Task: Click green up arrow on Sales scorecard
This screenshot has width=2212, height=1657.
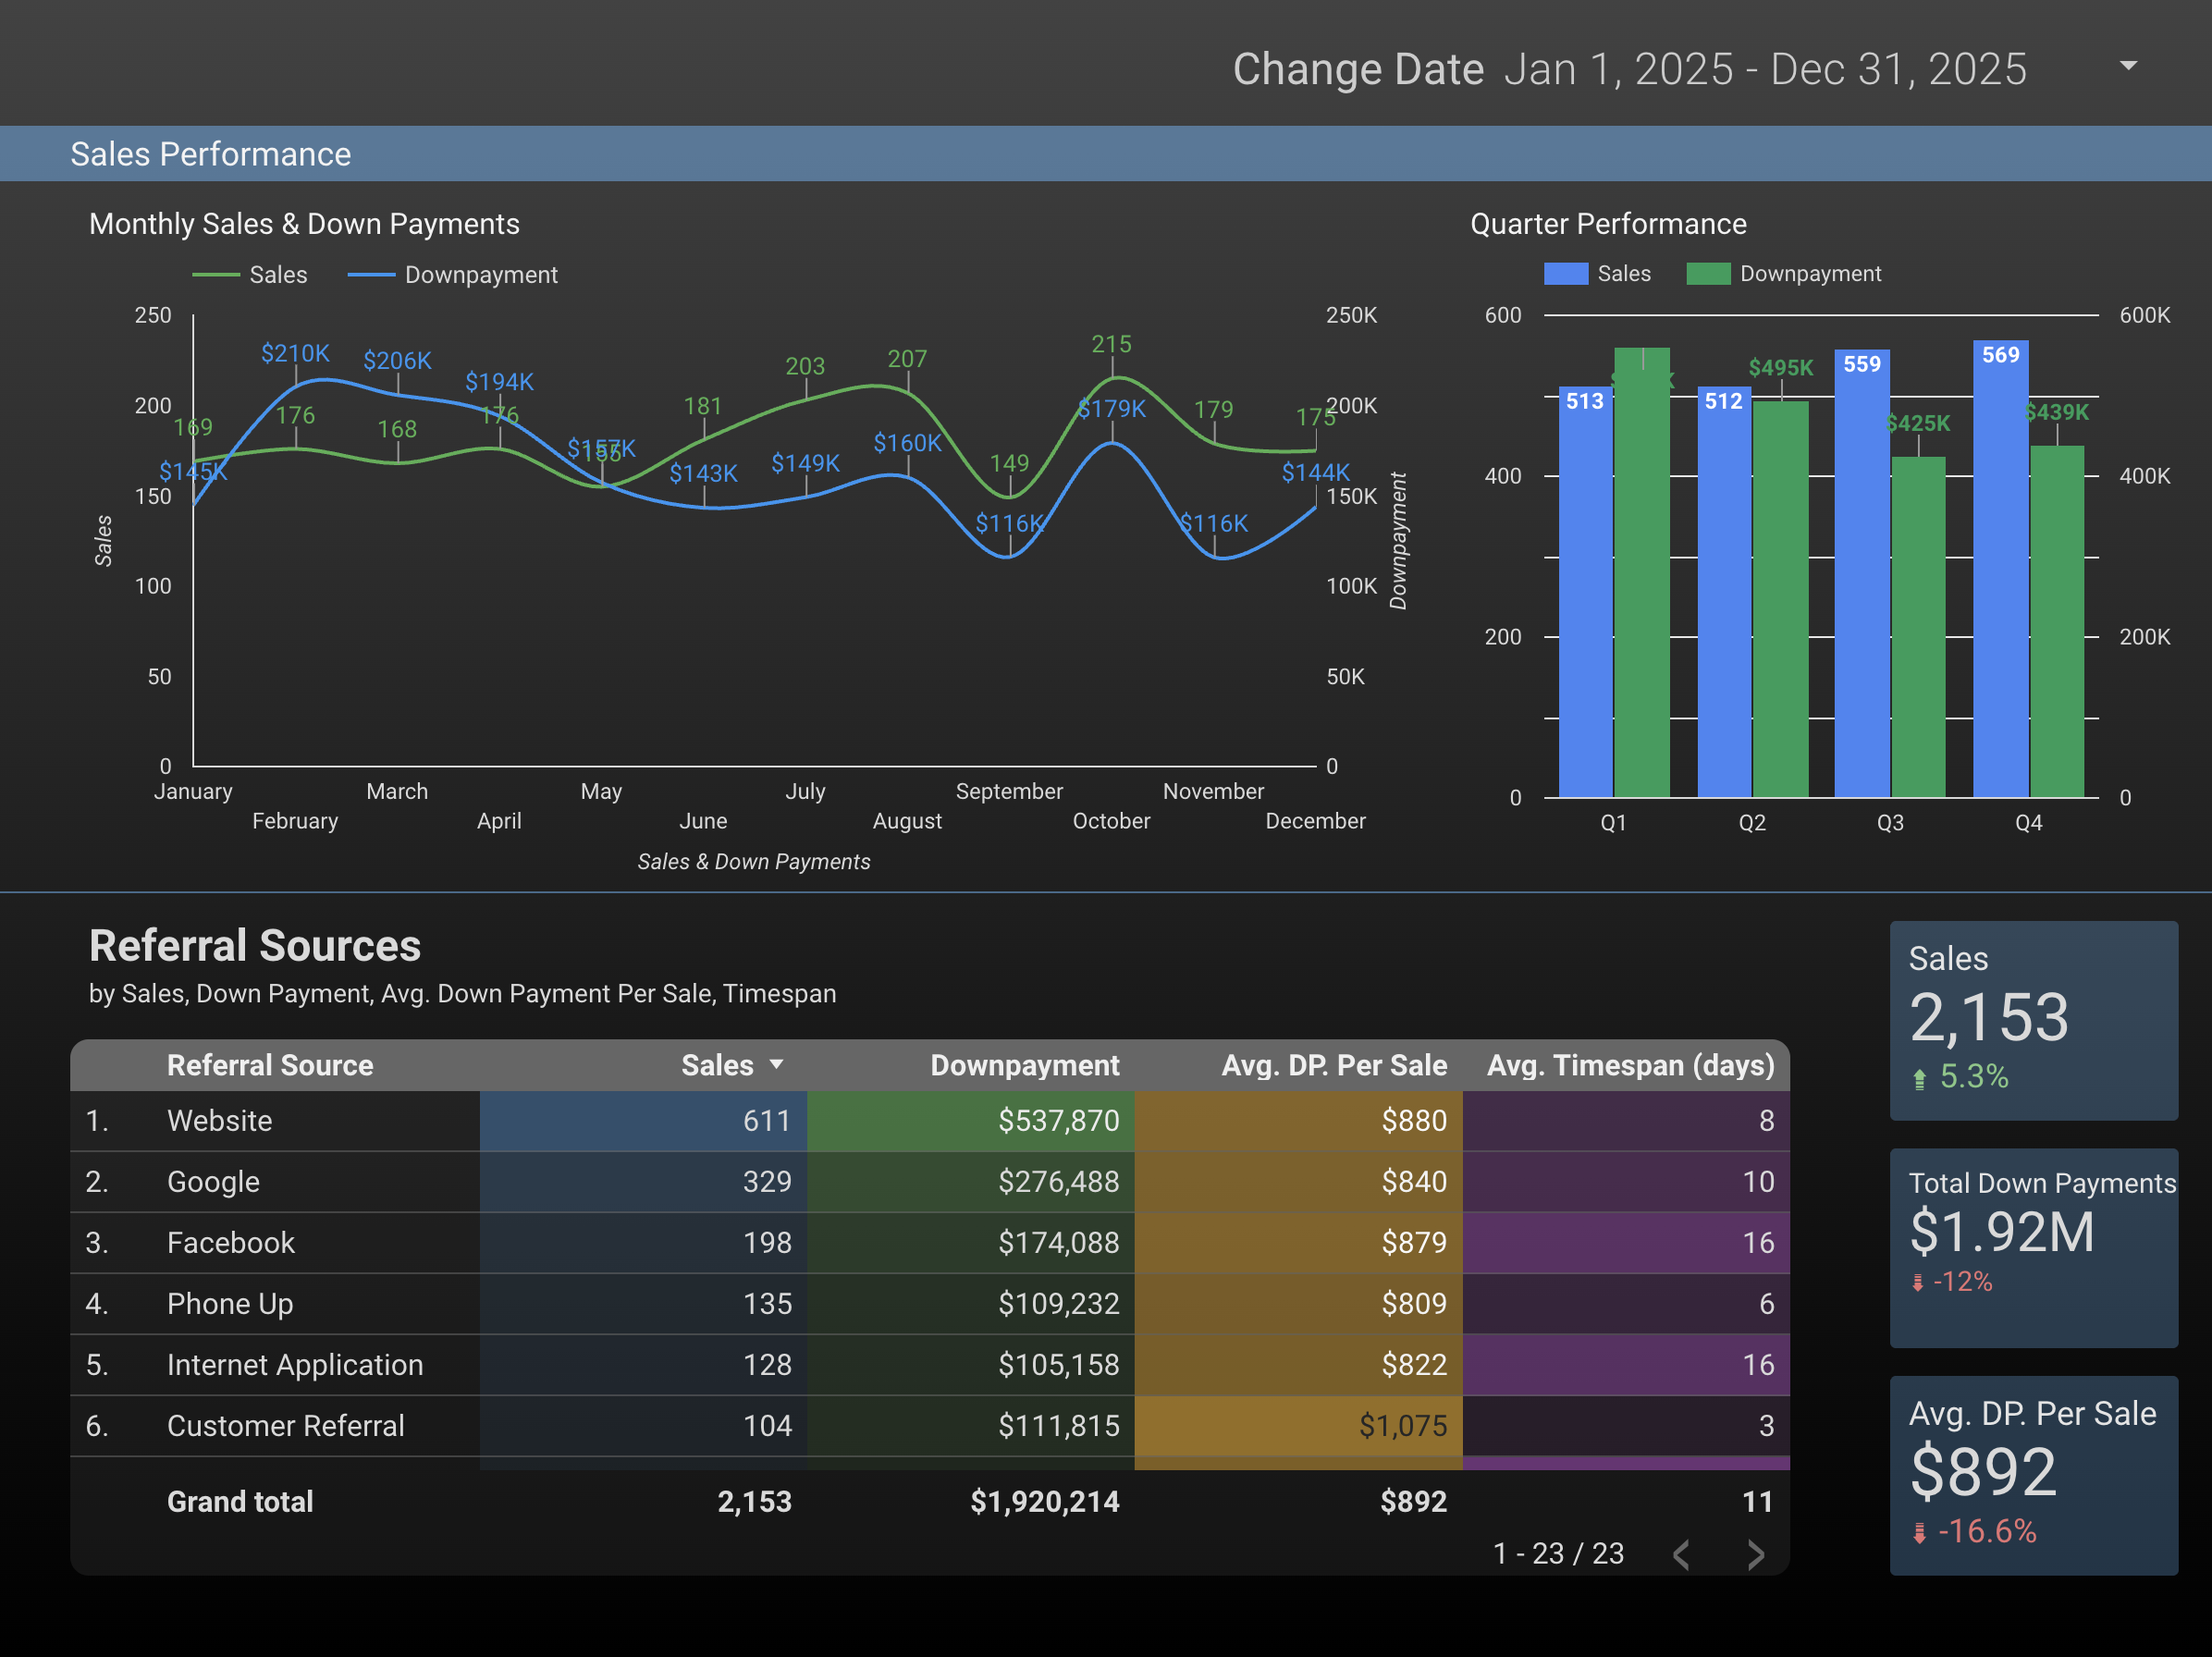Action: [x=1919, y=1078]
